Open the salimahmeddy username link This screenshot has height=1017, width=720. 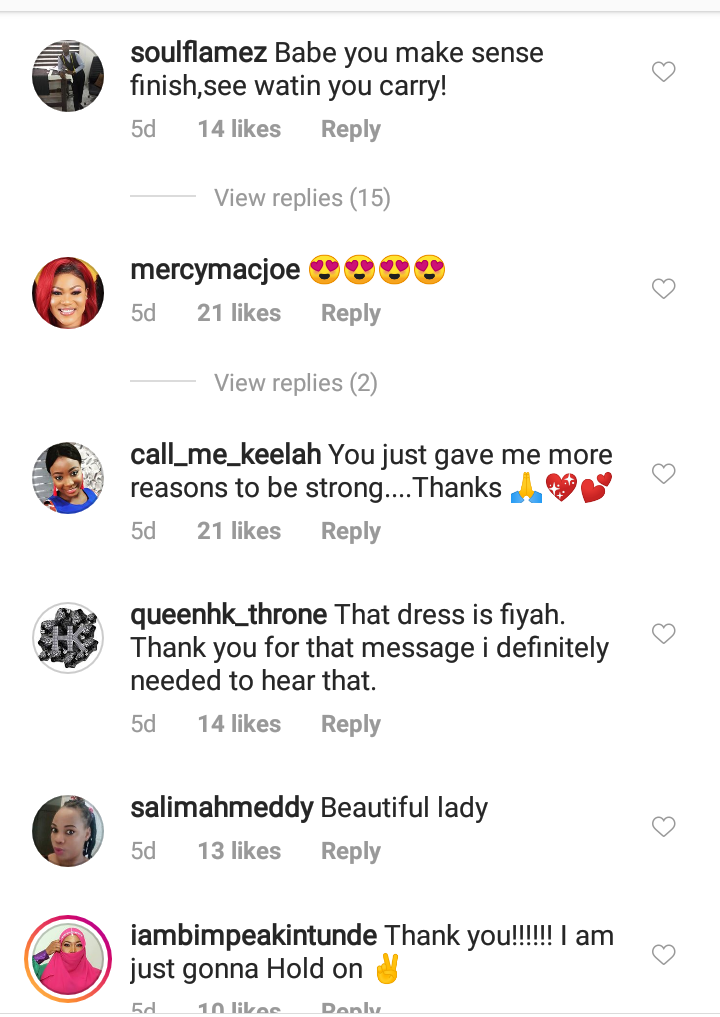[x=222, y=808]
